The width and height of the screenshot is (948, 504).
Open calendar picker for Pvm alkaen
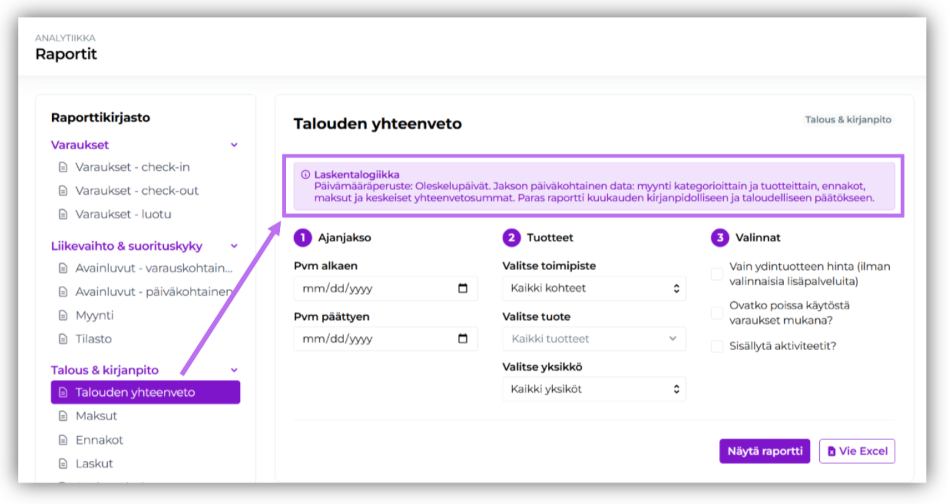[x=463, y=288]
